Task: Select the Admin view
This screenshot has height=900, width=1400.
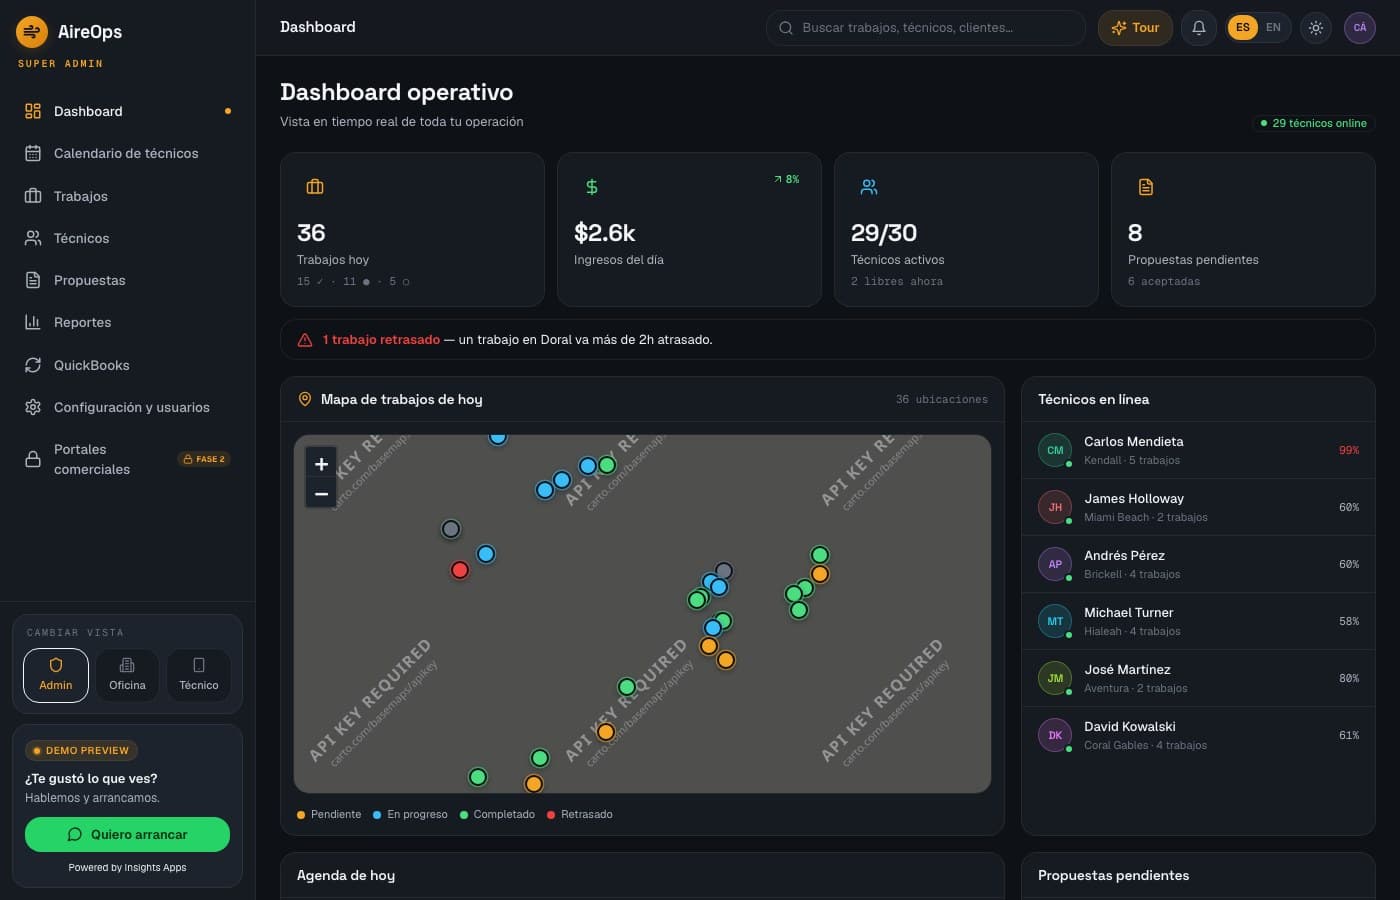Action: pos(56,675)
